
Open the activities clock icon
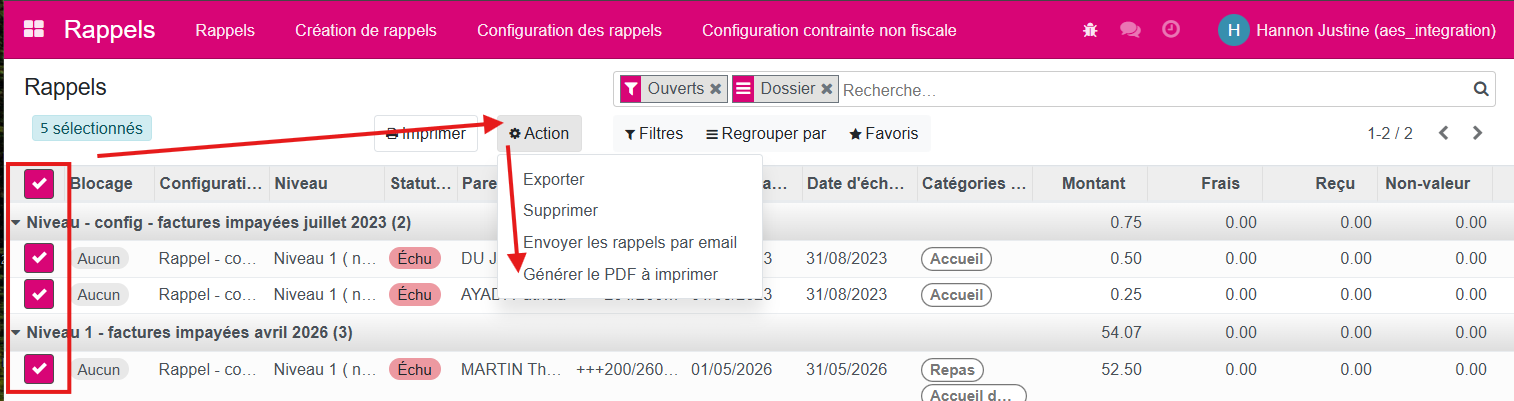click(x=1170, y=30)
